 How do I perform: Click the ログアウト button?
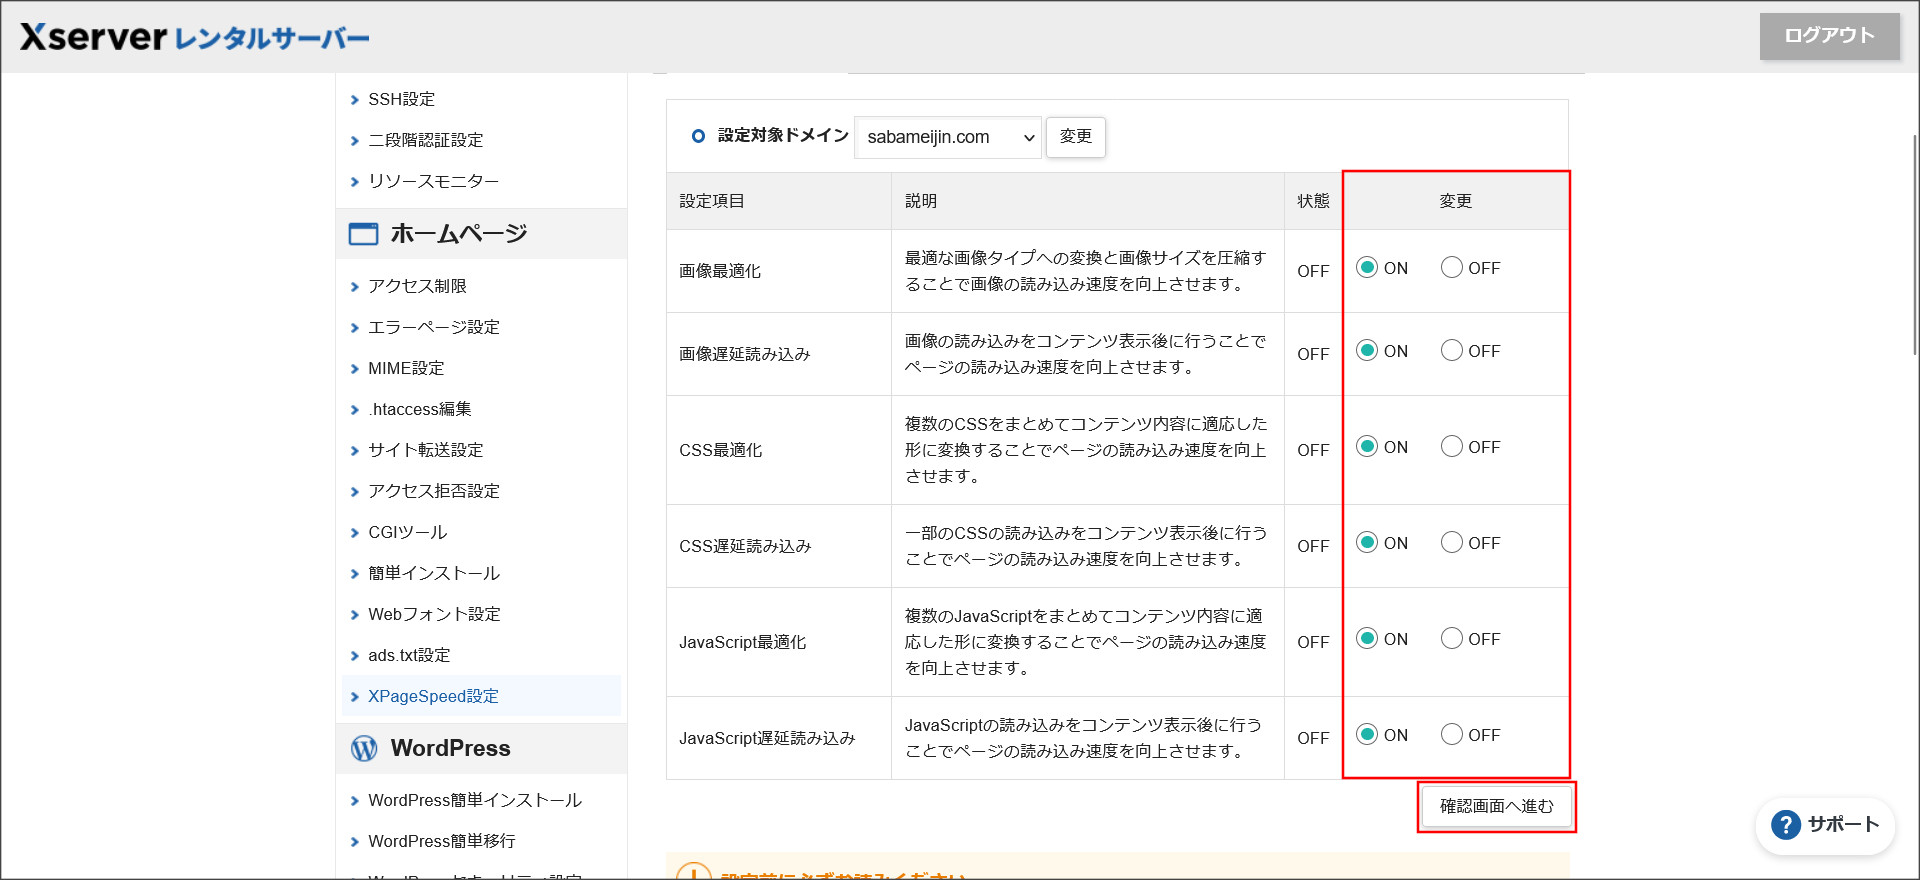1830,36
